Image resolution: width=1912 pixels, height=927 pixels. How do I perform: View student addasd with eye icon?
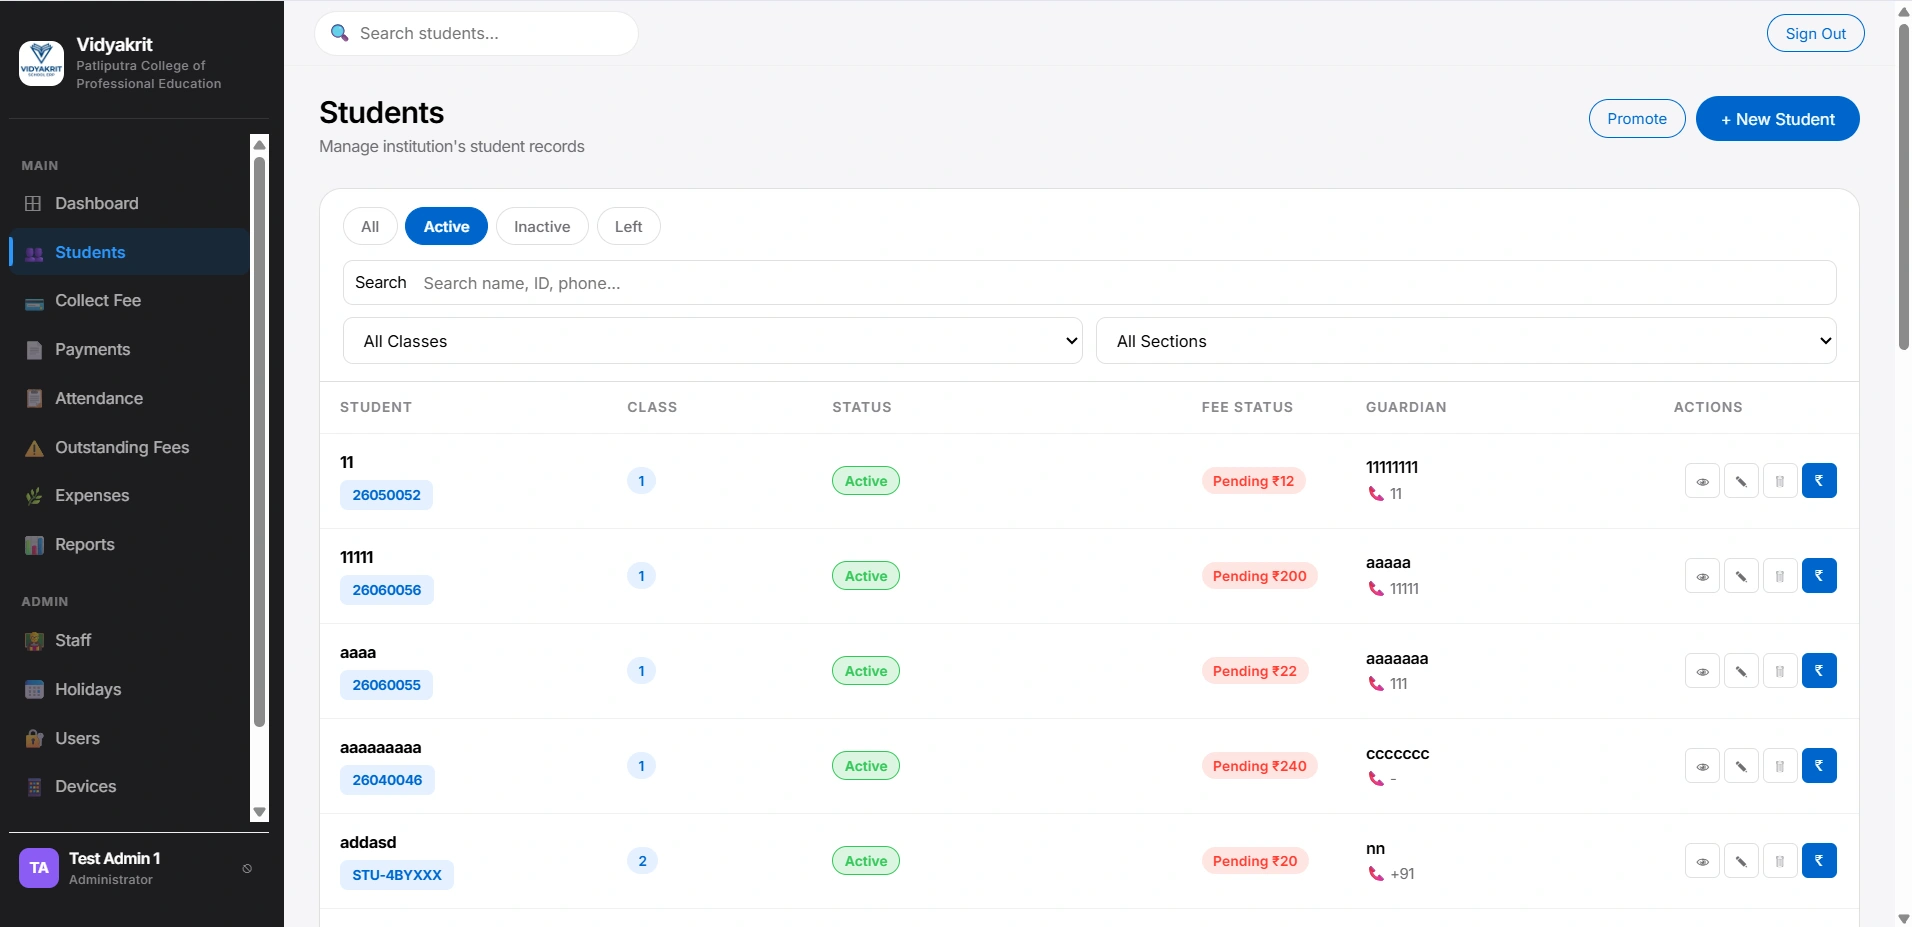point(1702,861)
